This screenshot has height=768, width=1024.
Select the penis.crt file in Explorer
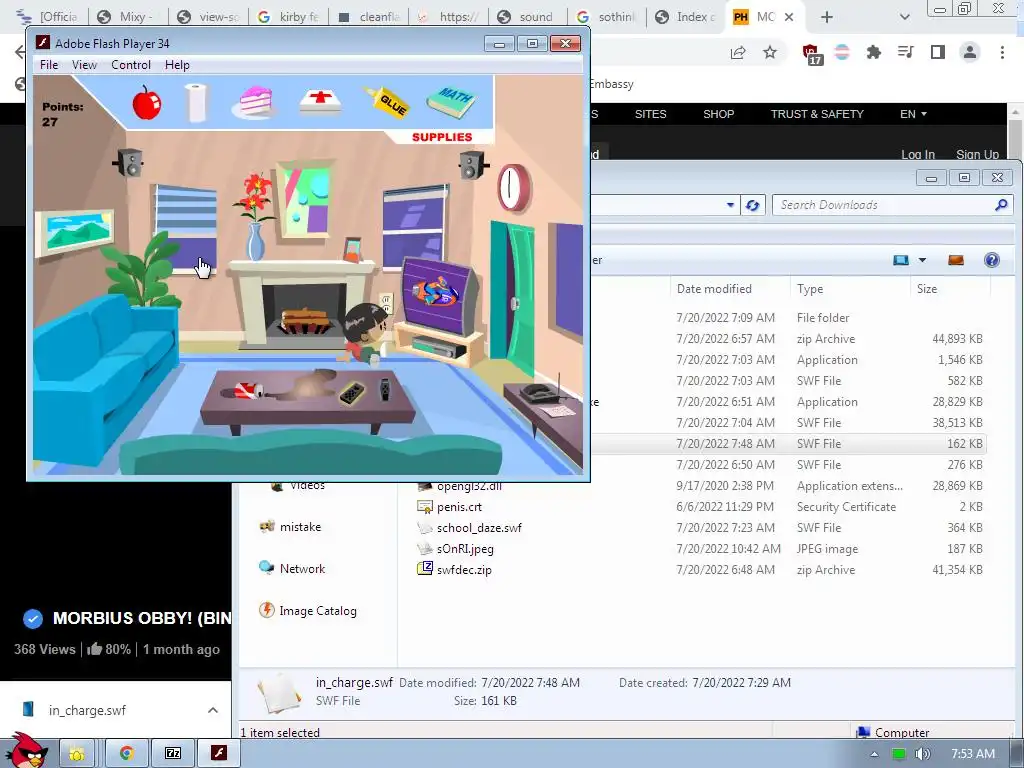449,507
